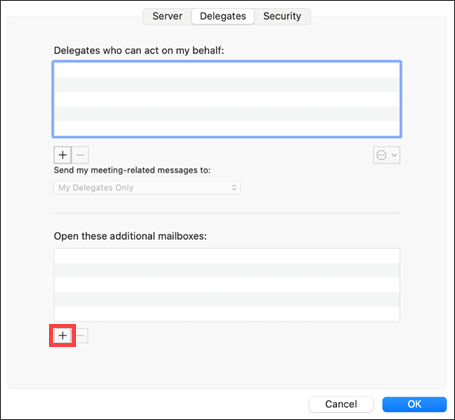The width and height of the screenshot is (455, 420).
Task: Select first row in delegates list
Action: (x=227, y=70)
